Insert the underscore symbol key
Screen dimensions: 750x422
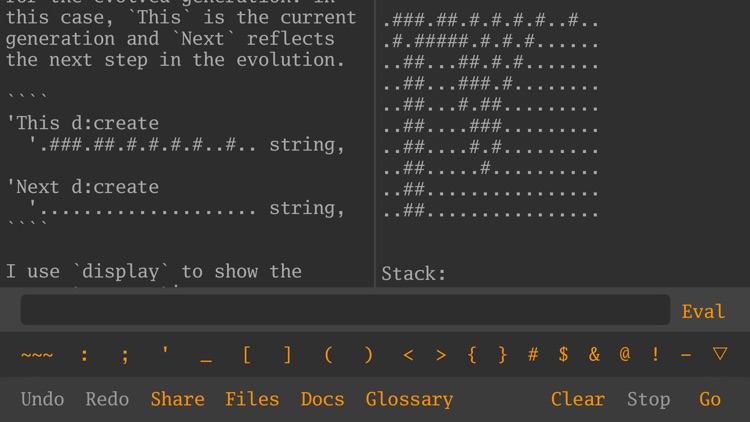click(x=206, y=360)
